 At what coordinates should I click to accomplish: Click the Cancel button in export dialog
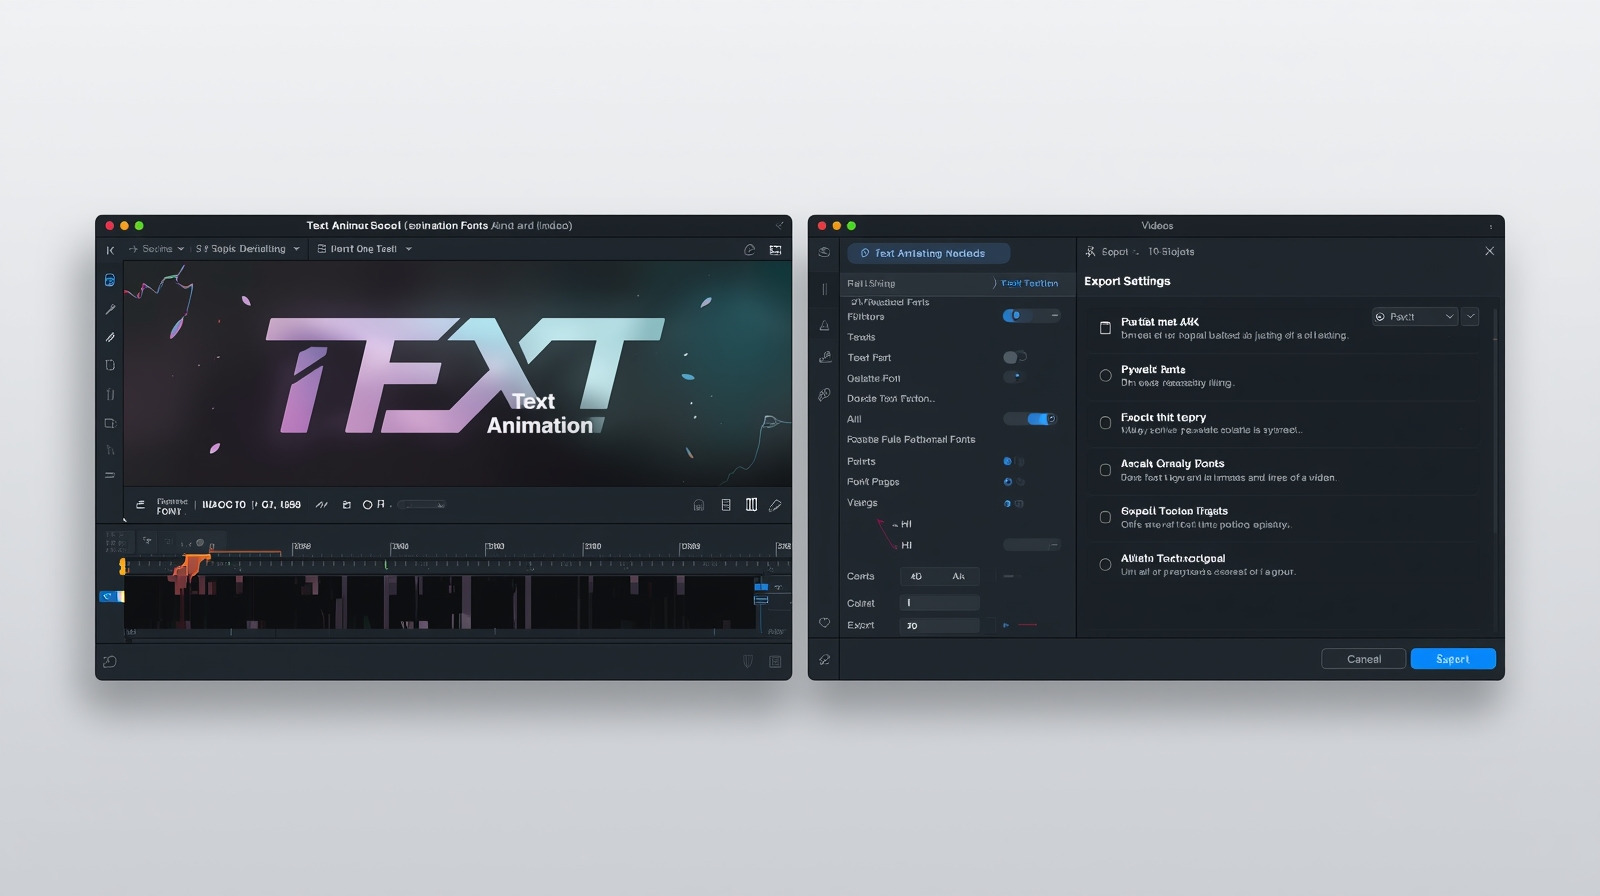[1363, 659]
